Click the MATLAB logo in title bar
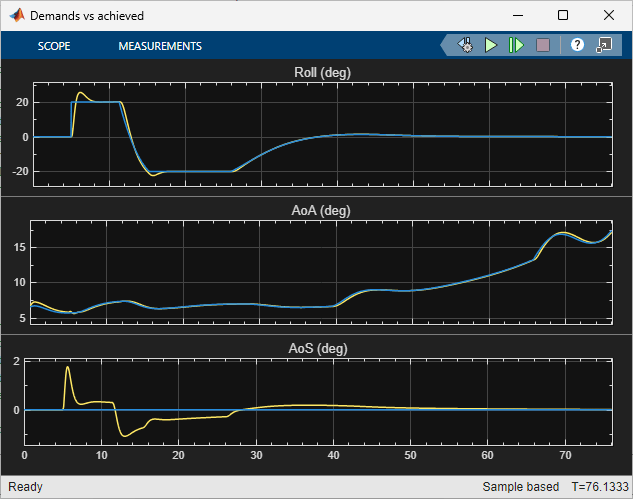The image size is (633, 499). click(16, 16)
